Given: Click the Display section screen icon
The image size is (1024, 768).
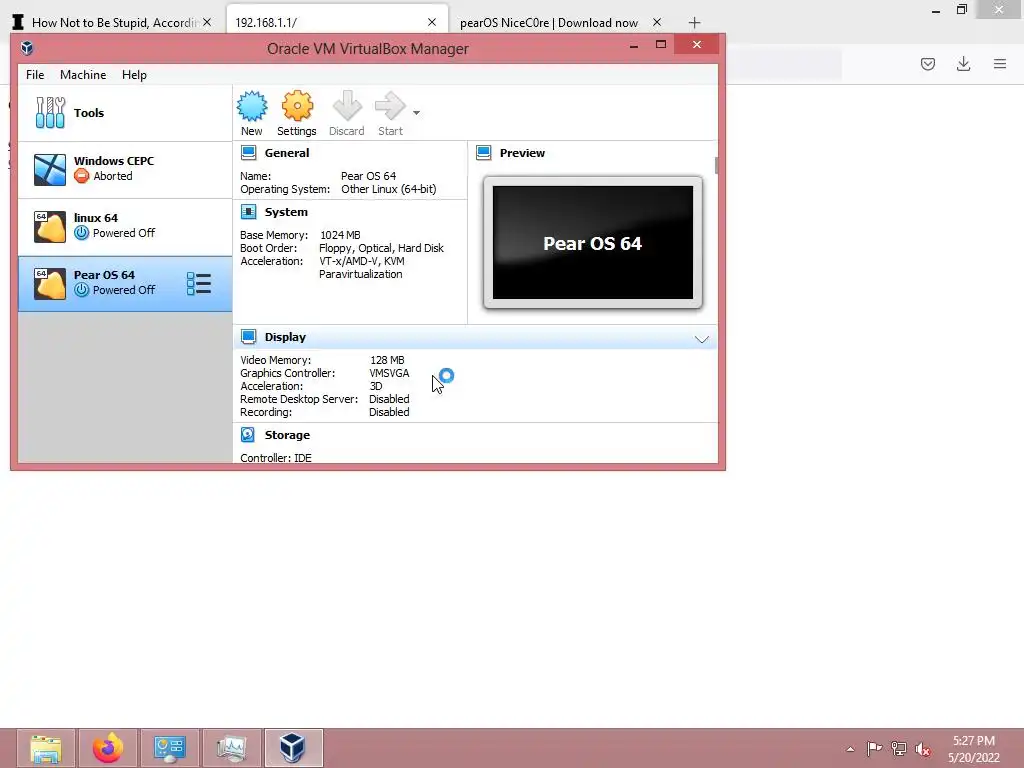Looking at the screenshot, I should (248, 337).
